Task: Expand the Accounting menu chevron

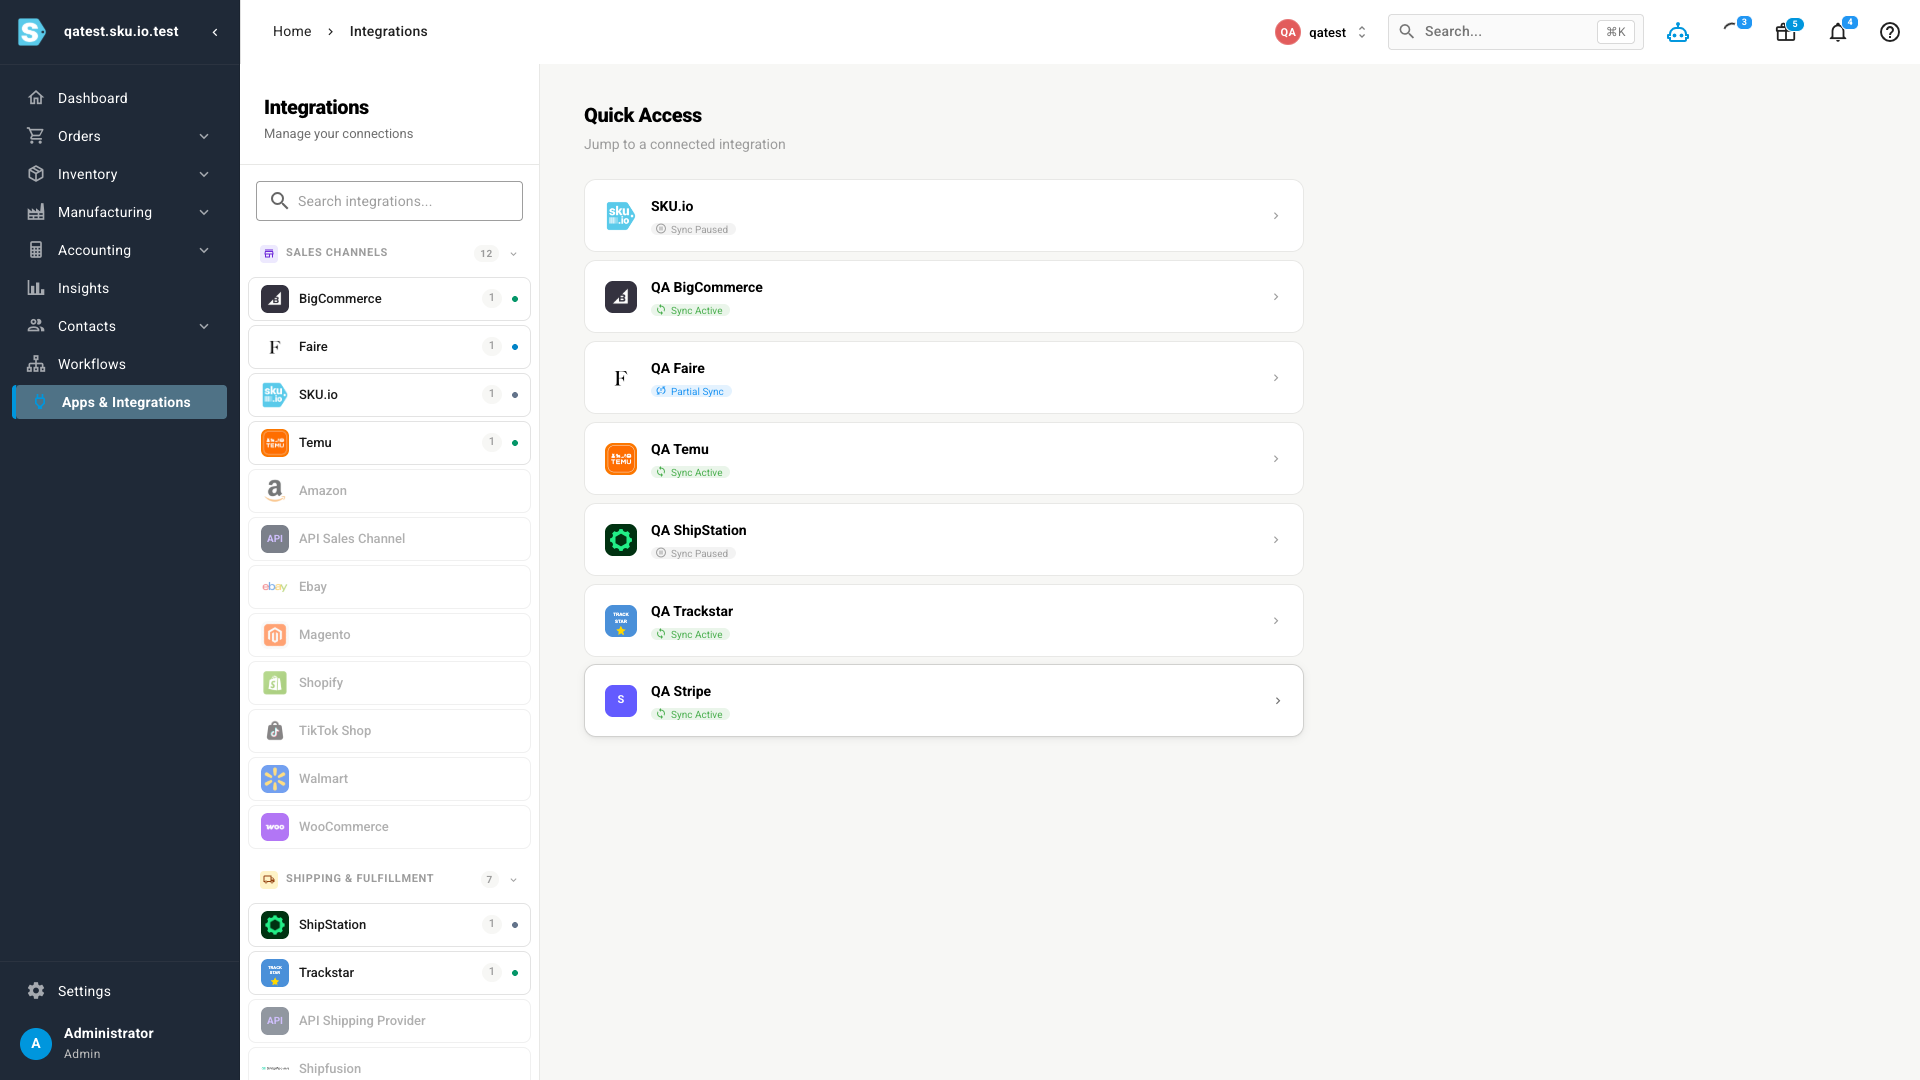Action: [204, 250]
